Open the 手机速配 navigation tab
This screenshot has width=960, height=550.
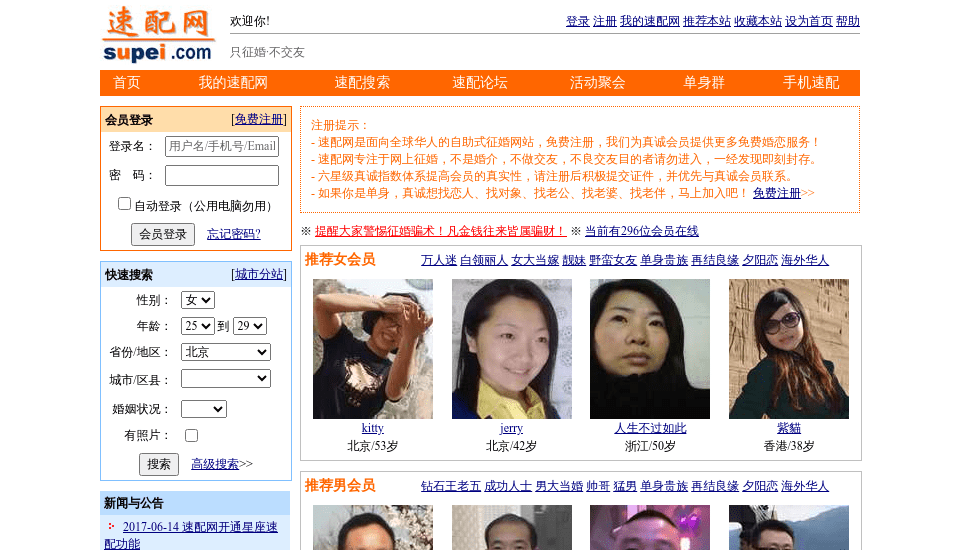pos(811,83)
